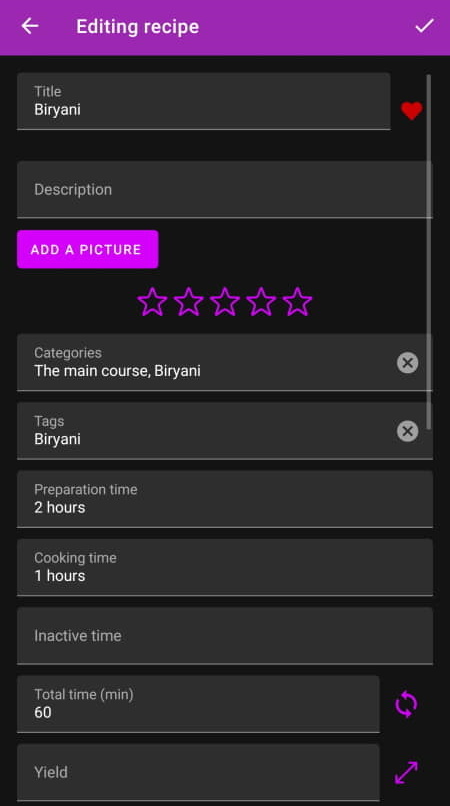450x806 pixels.
Task: Select the Cooking time field
Action: click(x=225, y=567)
